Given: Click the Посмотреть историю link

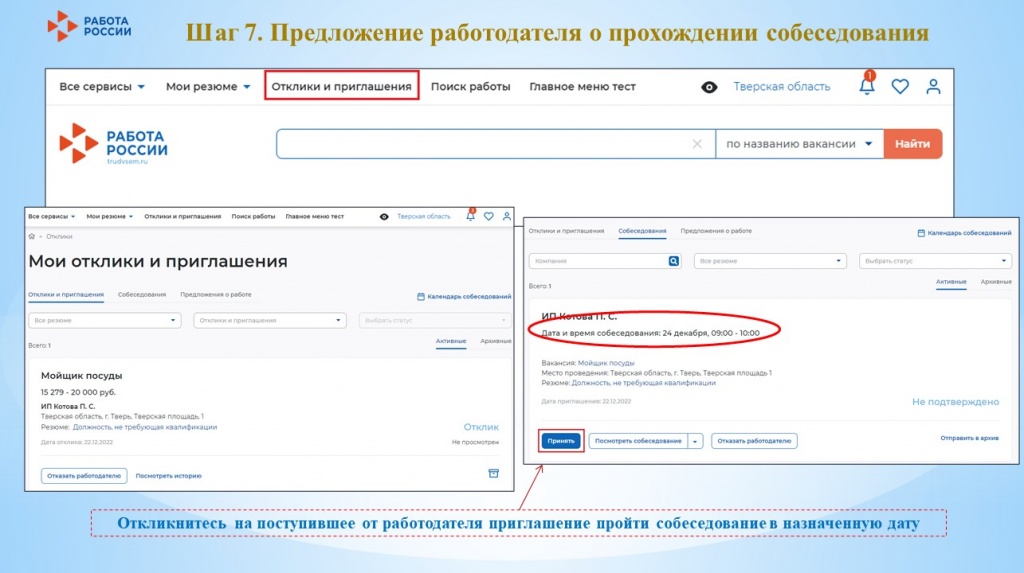Looking at the screenshot, I should pyautogui.click(x=168, y=476).
